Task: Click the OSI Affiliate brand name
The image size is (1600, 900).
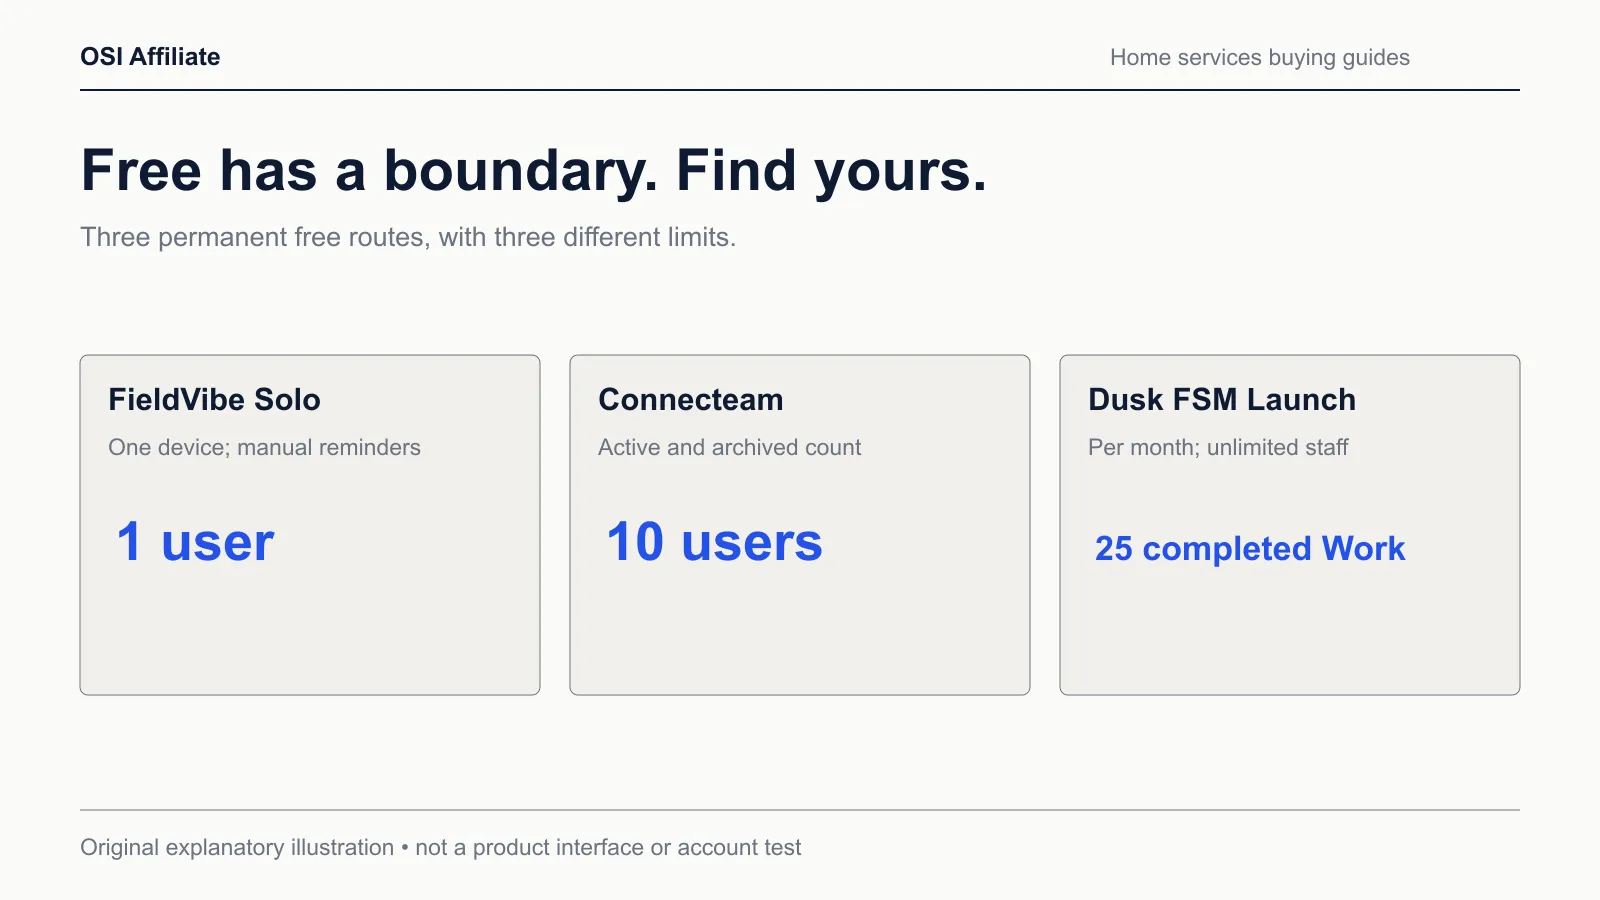Action: (x=150, y=57)
